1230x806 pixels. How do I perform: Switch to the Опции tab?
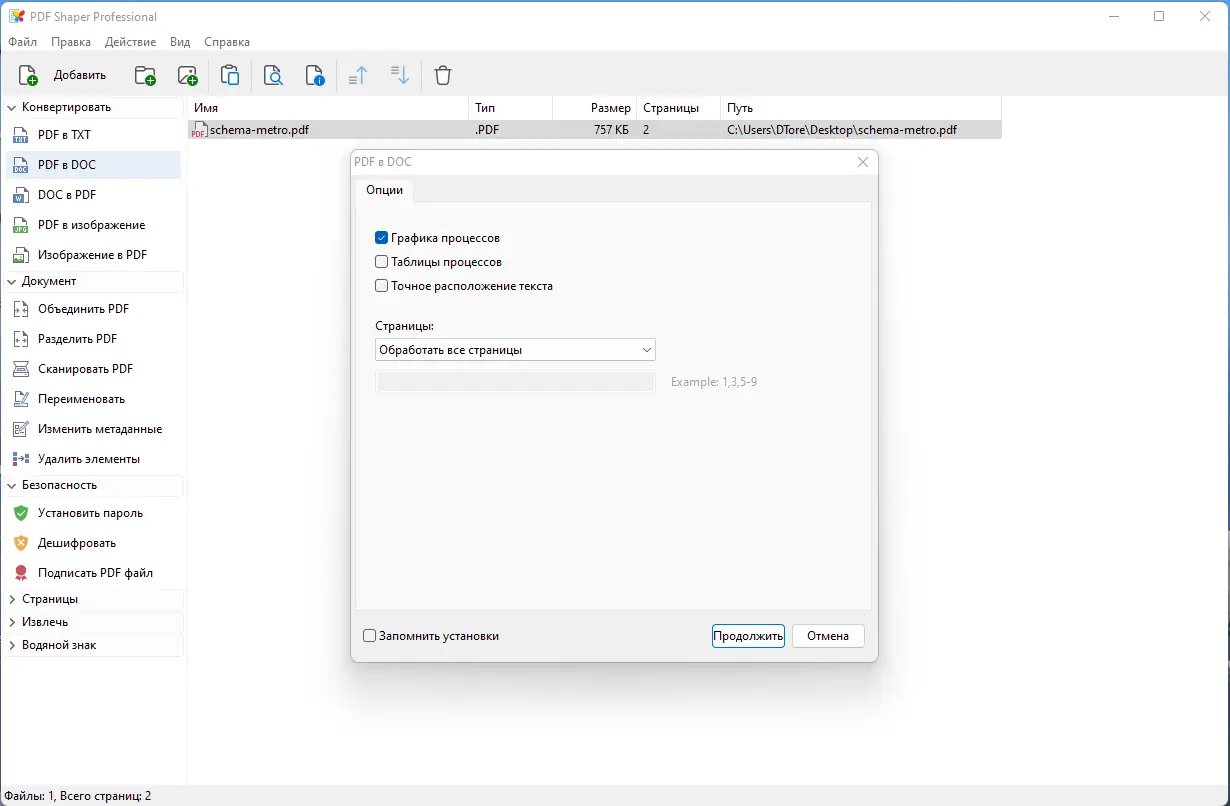[x=385, y=189]
